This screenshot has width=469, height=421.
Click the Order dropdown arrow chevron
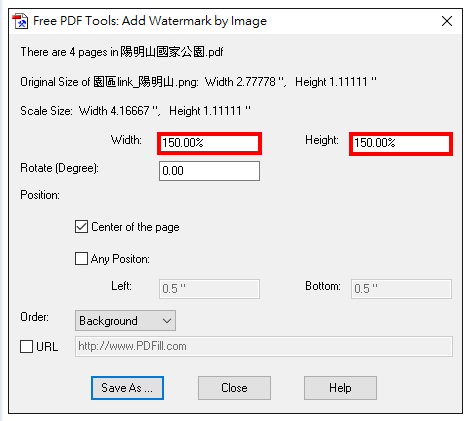pos(167,321)
